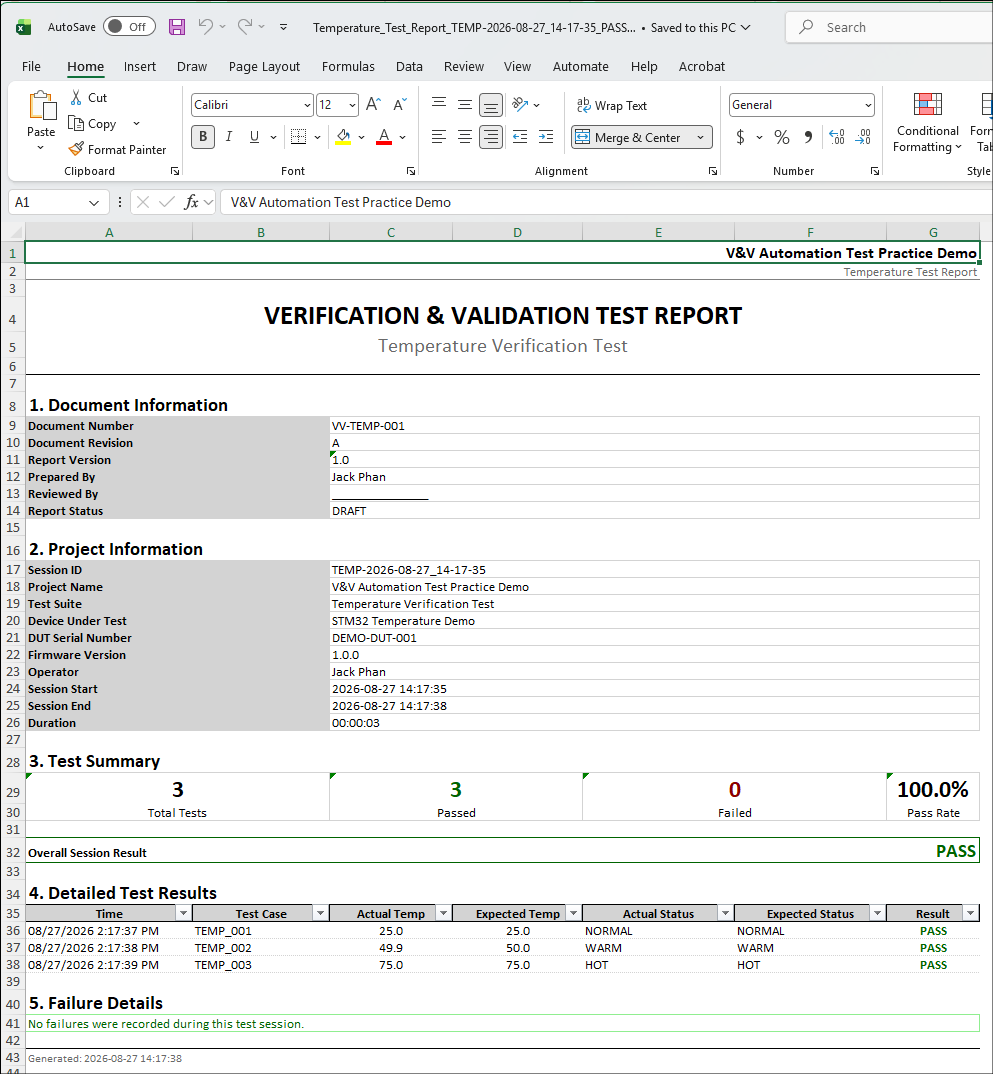Toggle Align Right

point(491,137)
